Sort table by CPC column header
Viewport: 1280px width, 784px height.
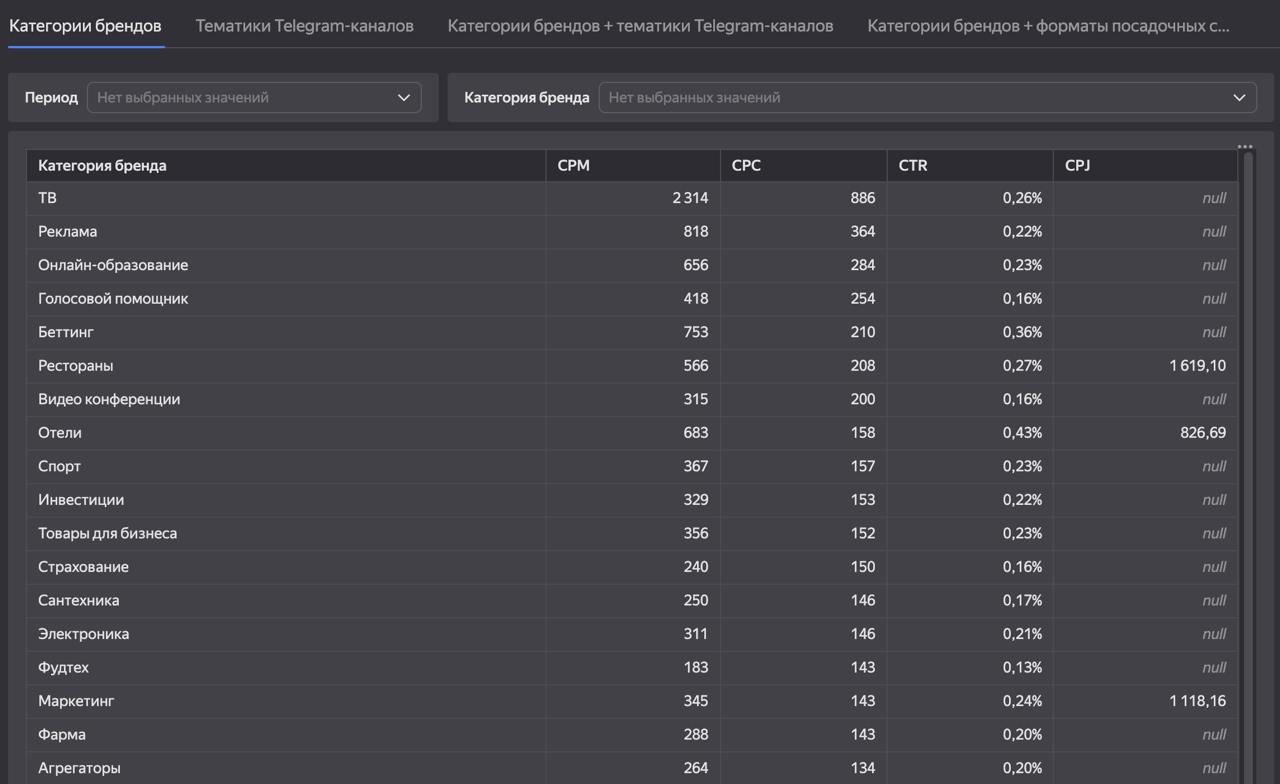746,166
